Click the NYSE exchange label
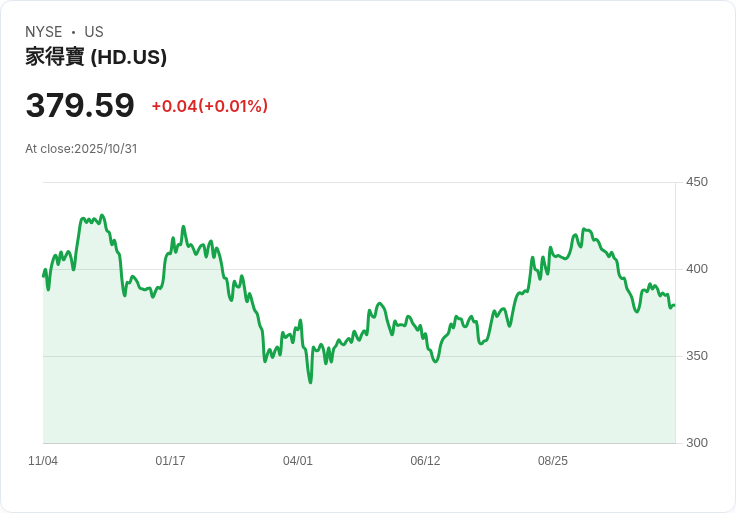Viewport: 736px width, 513px height. (x=44, y=32)
